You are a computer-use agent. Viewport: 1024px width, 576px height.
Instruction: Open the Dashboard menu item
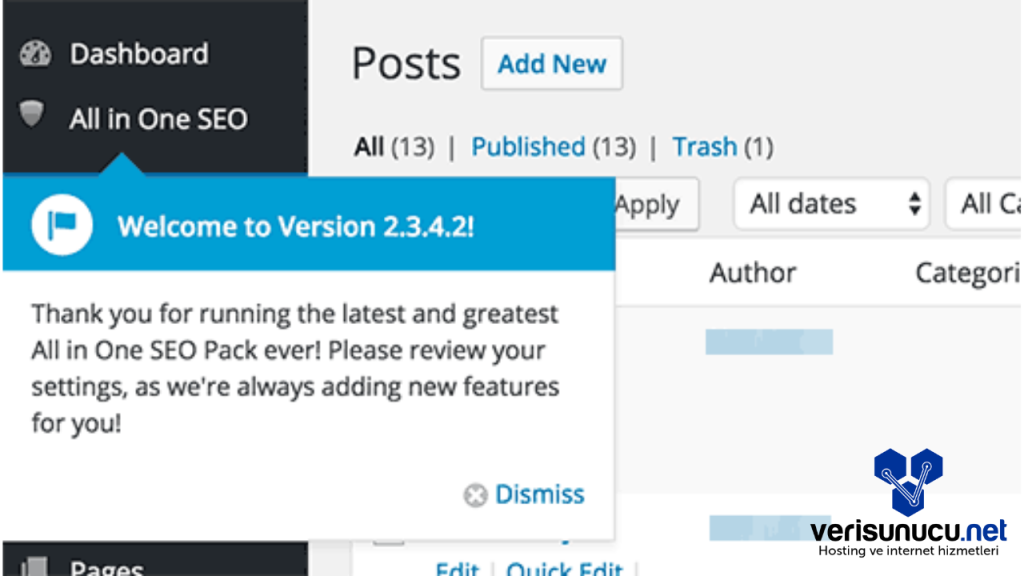139,54
